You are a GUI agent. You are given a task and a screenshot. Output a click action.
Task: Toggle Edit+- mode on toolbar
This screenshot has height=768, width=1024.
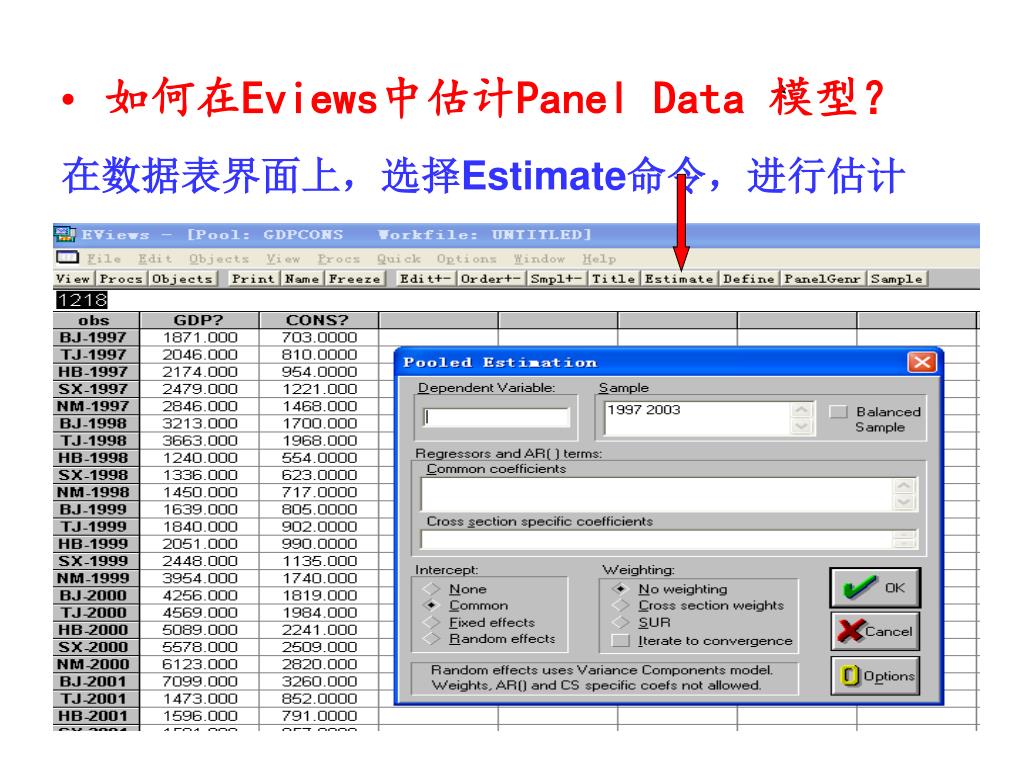[x=425, y=279]
